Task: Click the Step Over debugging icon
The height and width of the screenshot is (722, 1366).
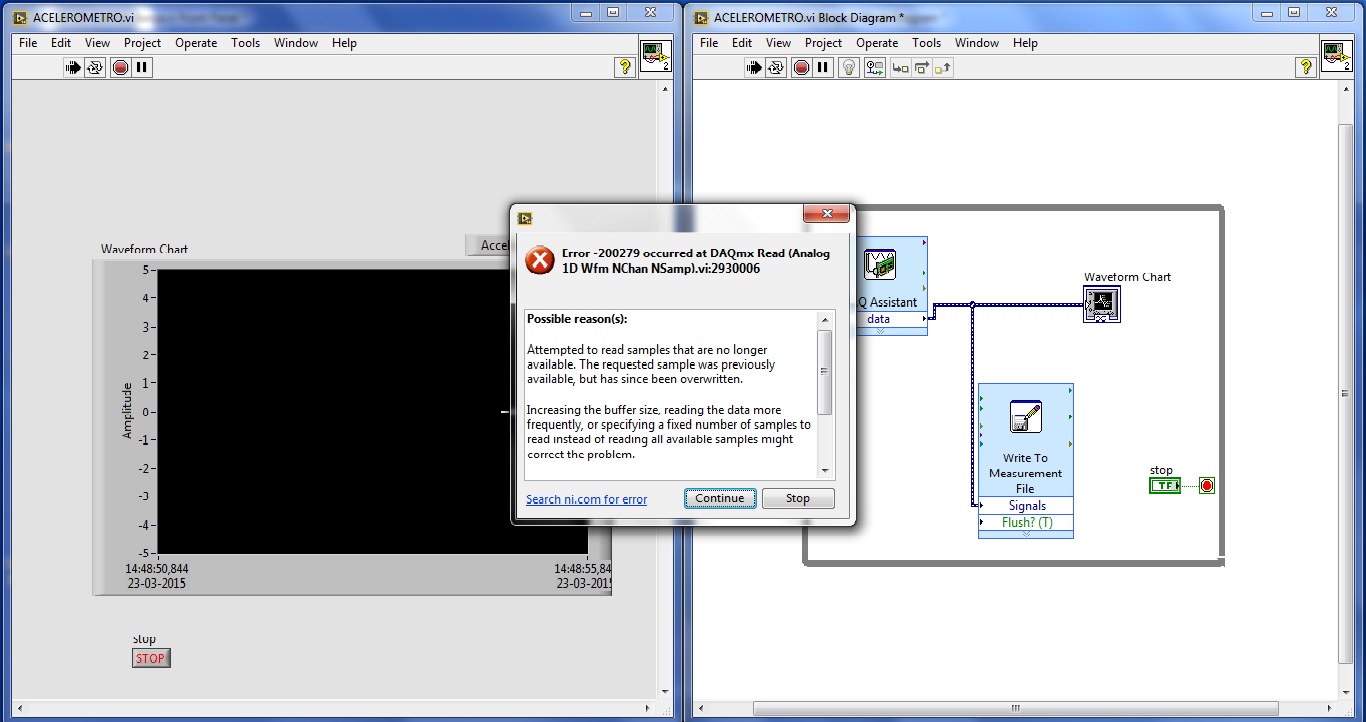Action: coord(921,68)
